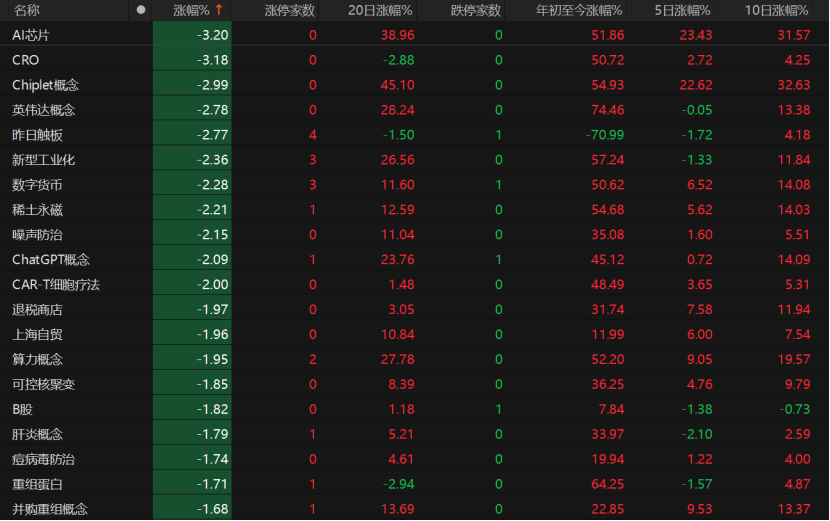Select the ChatGPT概念 row
Viewport: 830px width, 521px height.
click(50, 260)
